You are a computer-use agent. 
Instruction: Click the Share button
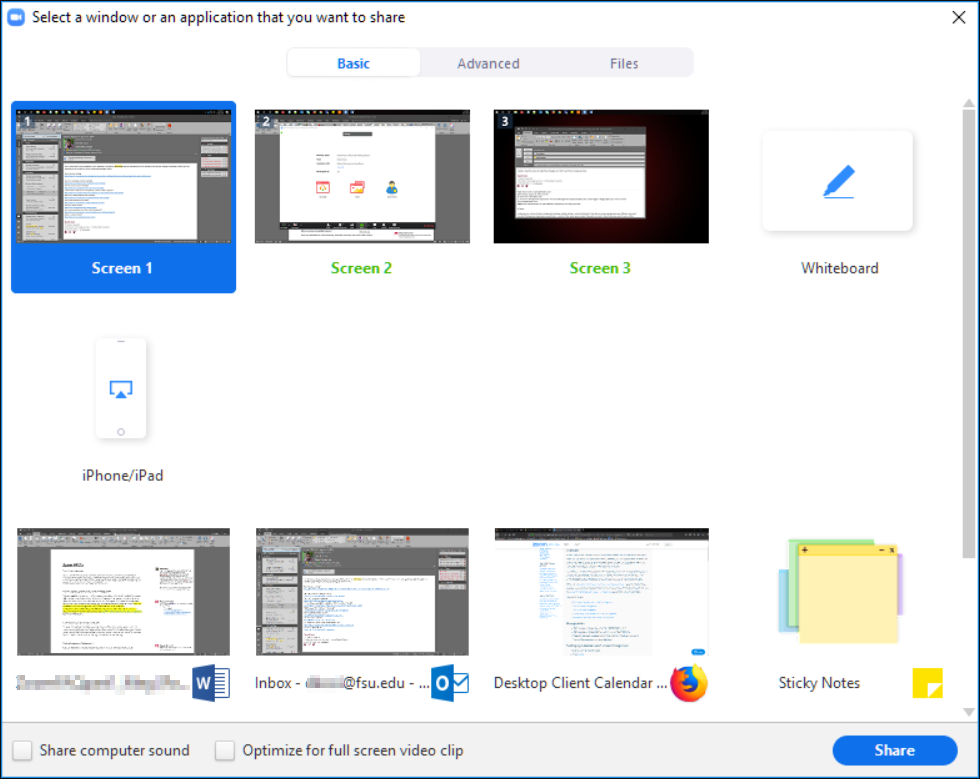point(894,750)
